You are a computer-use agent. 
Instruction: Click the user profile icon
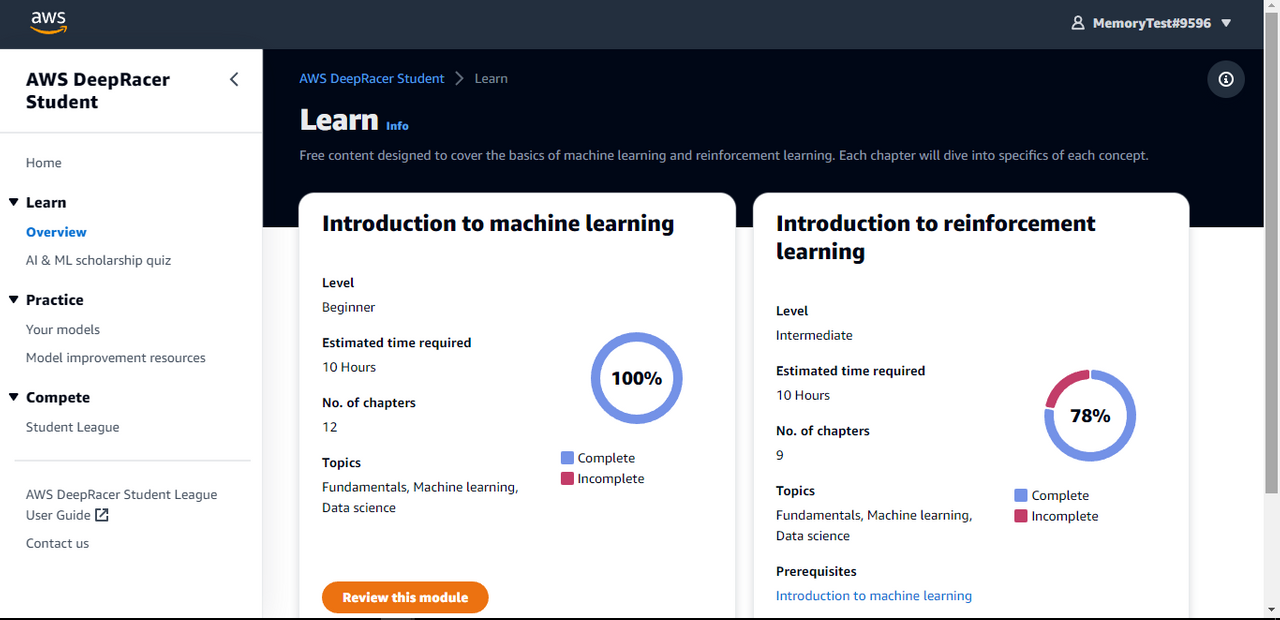click(1078, 23)
